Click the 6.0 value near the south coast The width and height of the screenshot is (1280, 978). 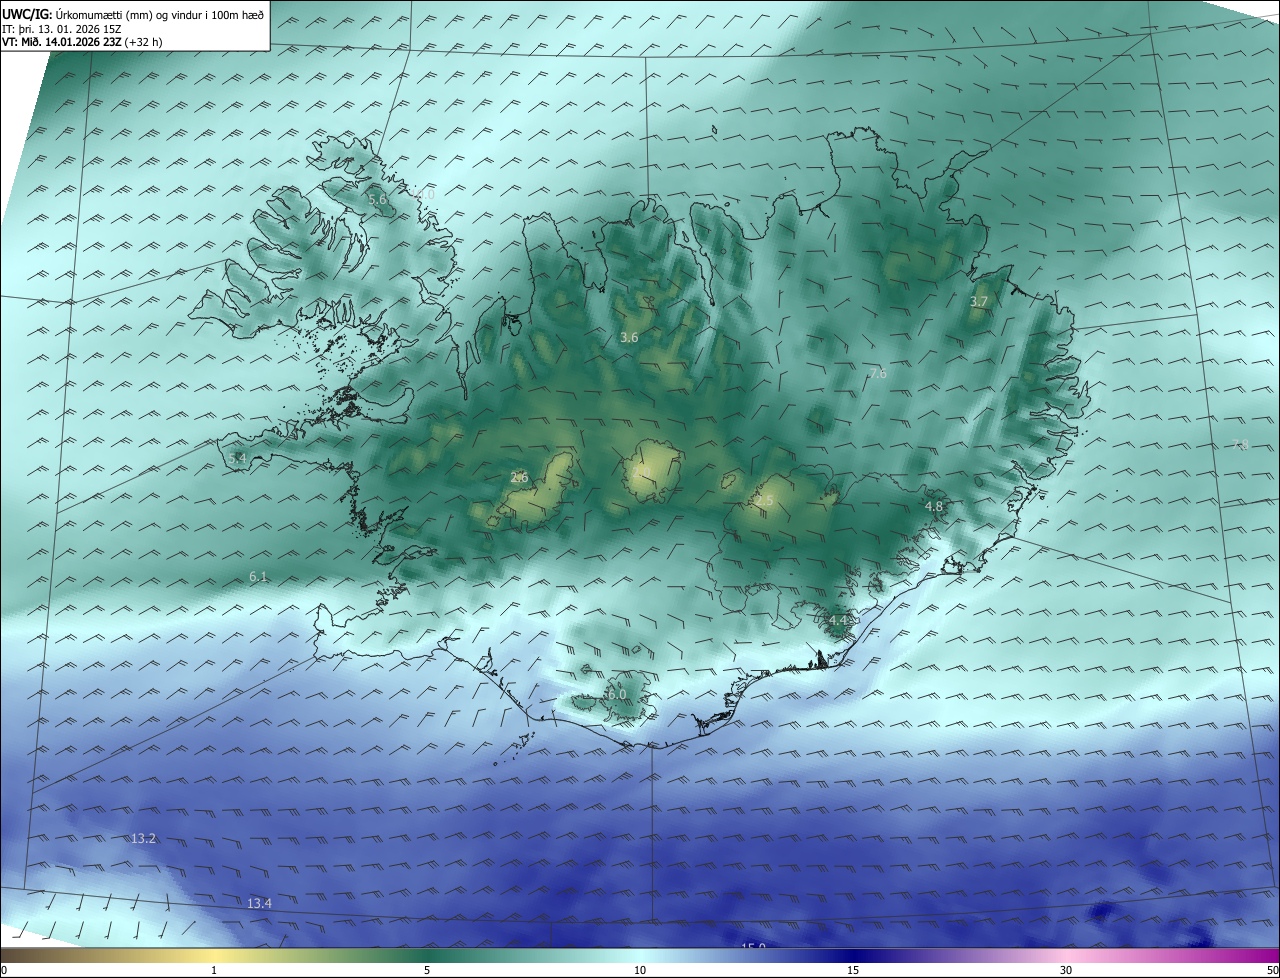point(617,694)
